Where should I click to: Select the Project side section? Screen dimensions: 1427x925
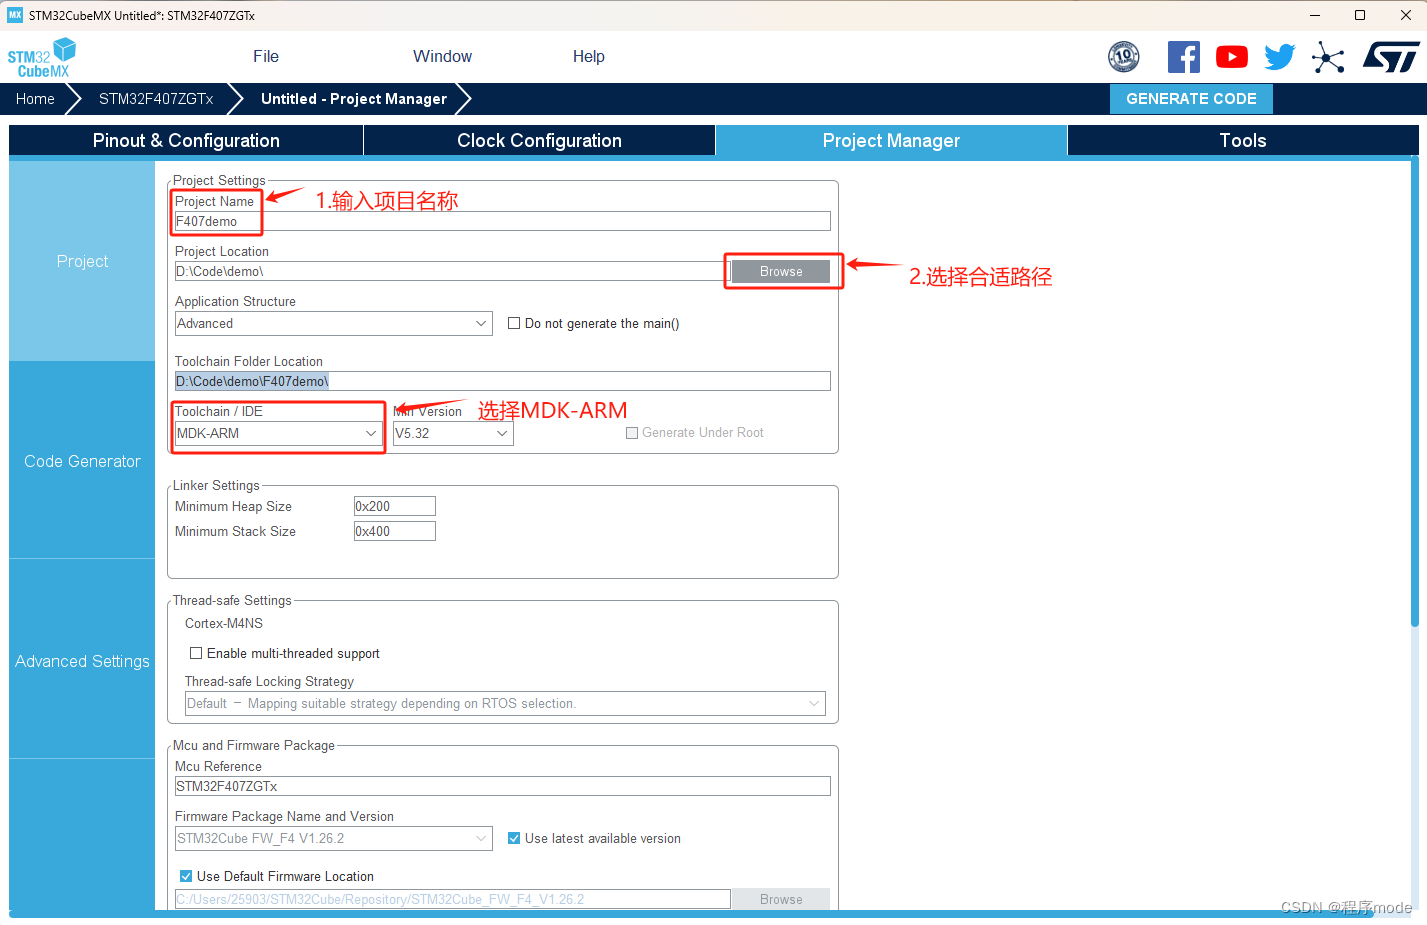pos(82,261)
